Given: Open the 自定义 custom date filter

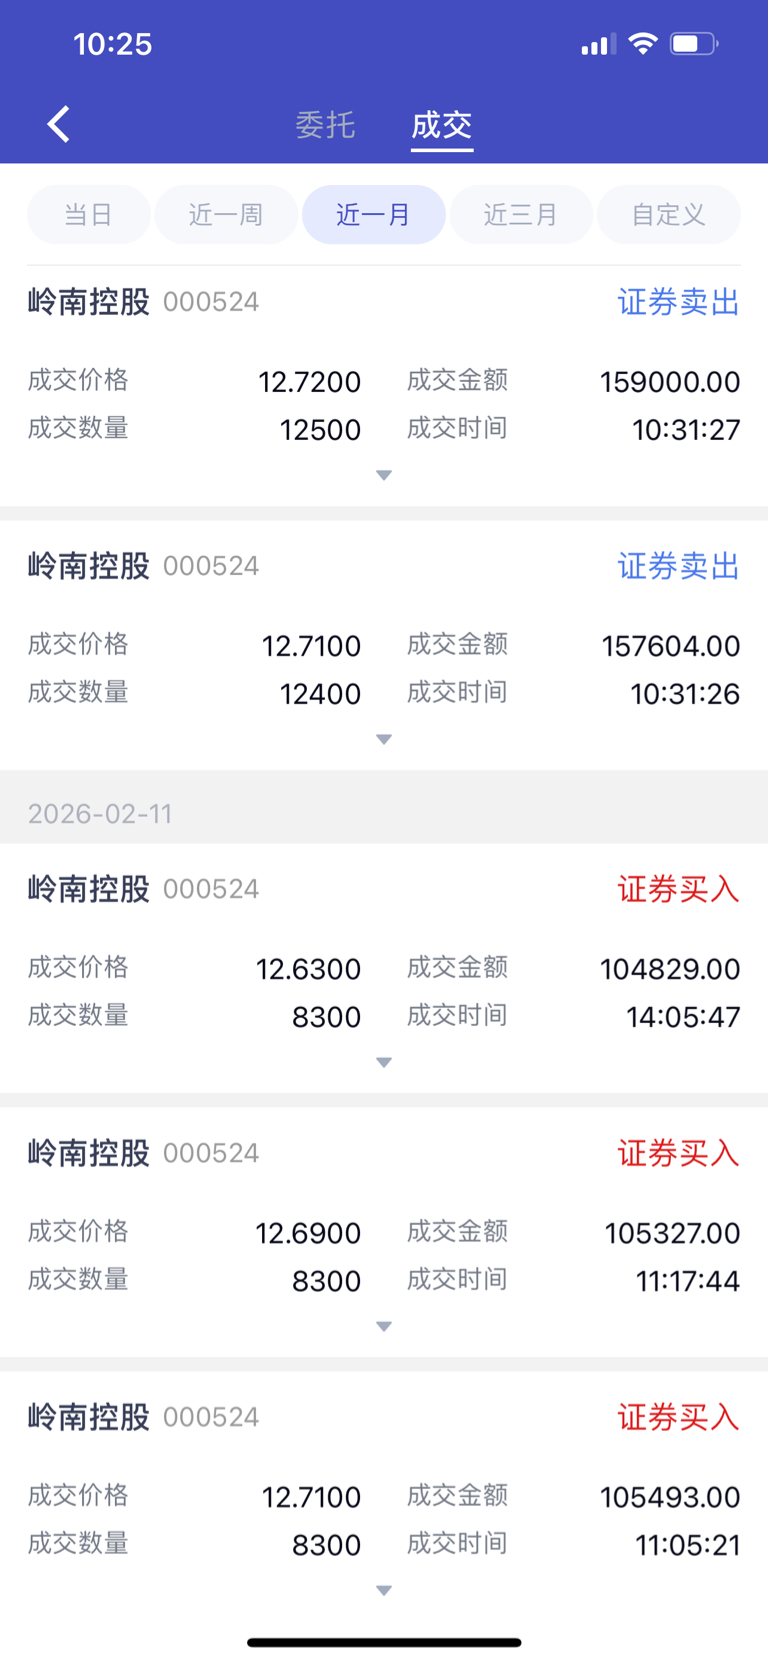Looking at the screenshot, I should (x=668, y=215).
